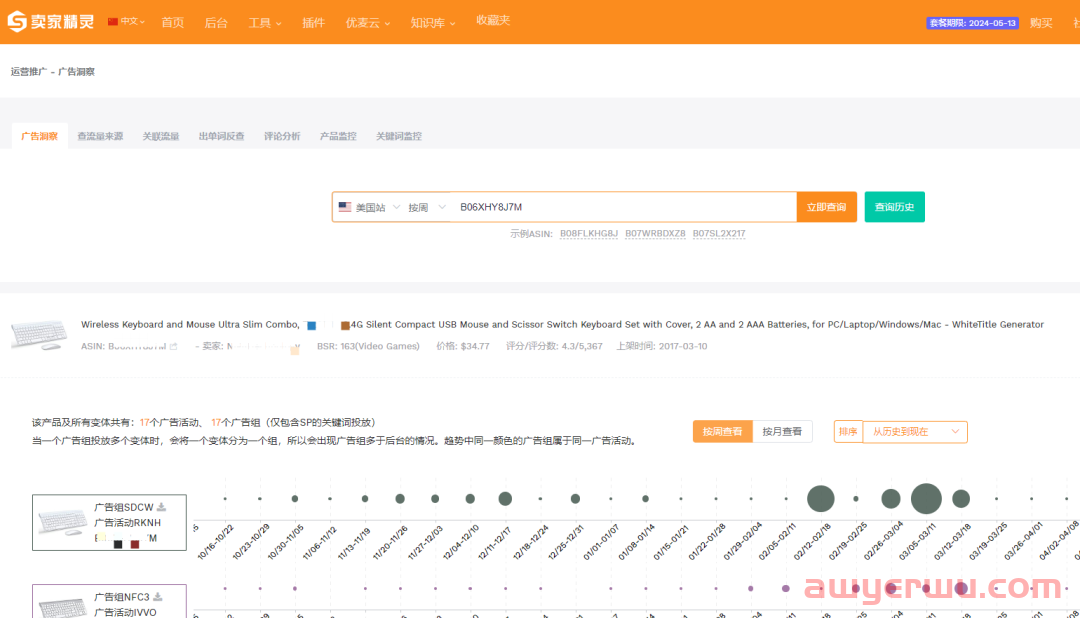
Task: Click largest bubble at 03/05-03/11
Action: (926, 498)
